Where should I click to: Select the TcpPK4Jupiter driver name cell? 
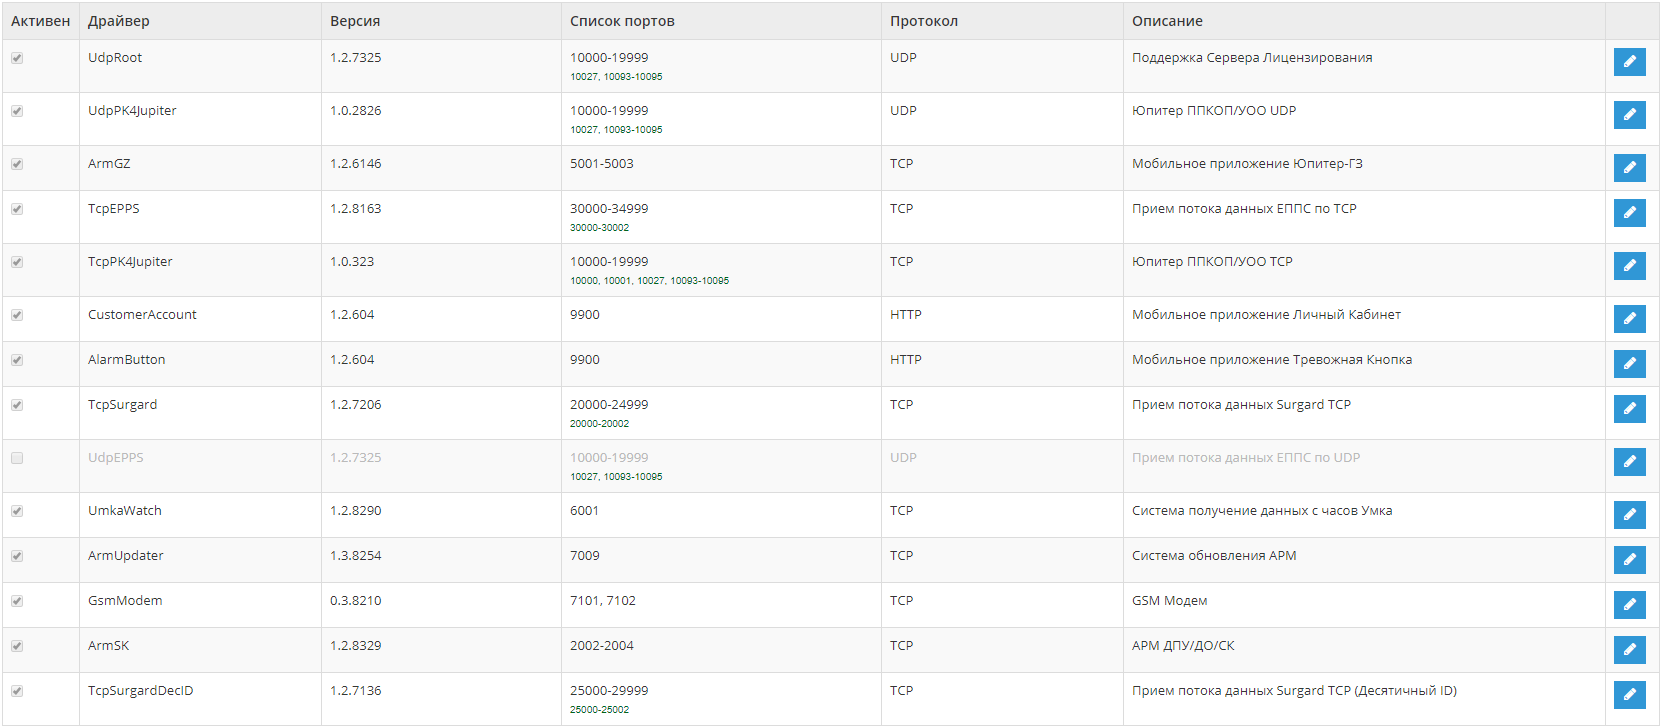pos(130,262)
